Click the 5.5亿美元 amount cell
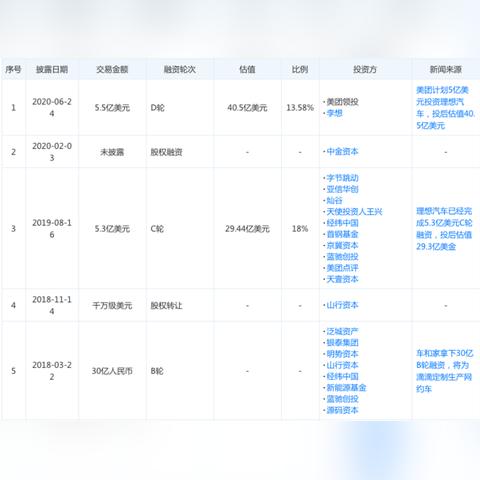Viewport: 480px width, 480px height. [112, 108]
